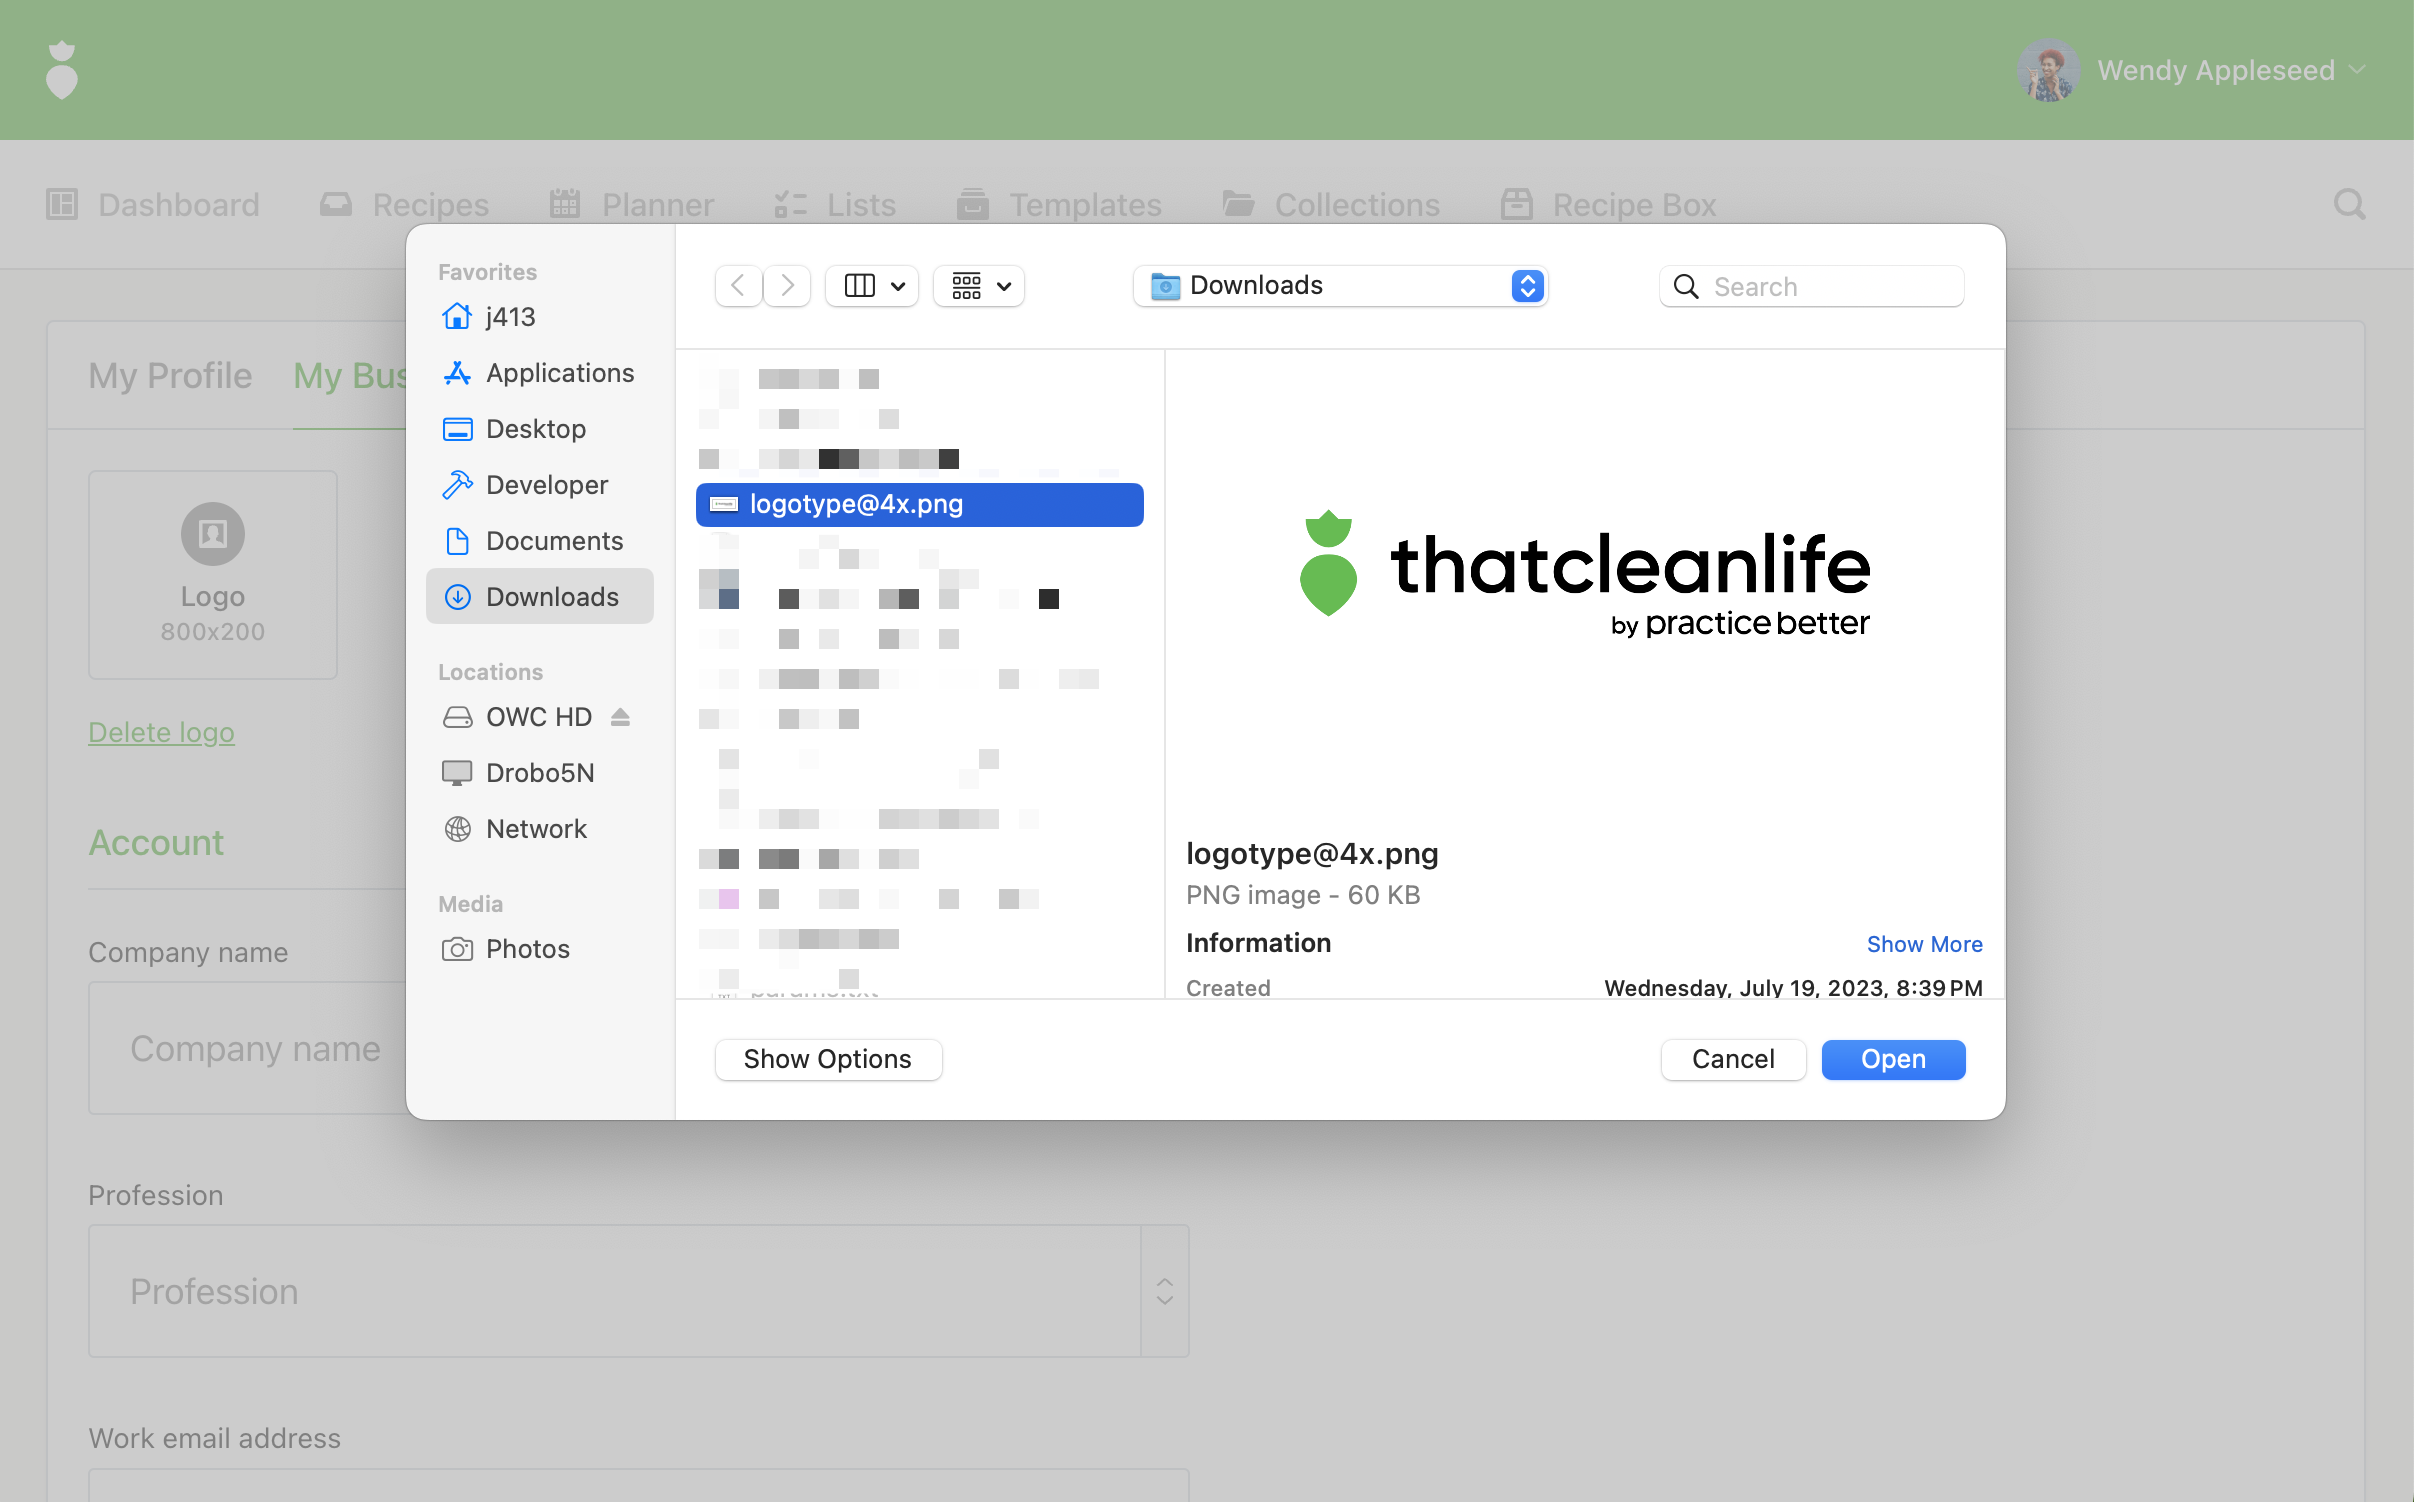The height and width of the screenshot is (1502, 2414).
Task: Click the back navigation arrow in file dialog
Action: [738, 286]
